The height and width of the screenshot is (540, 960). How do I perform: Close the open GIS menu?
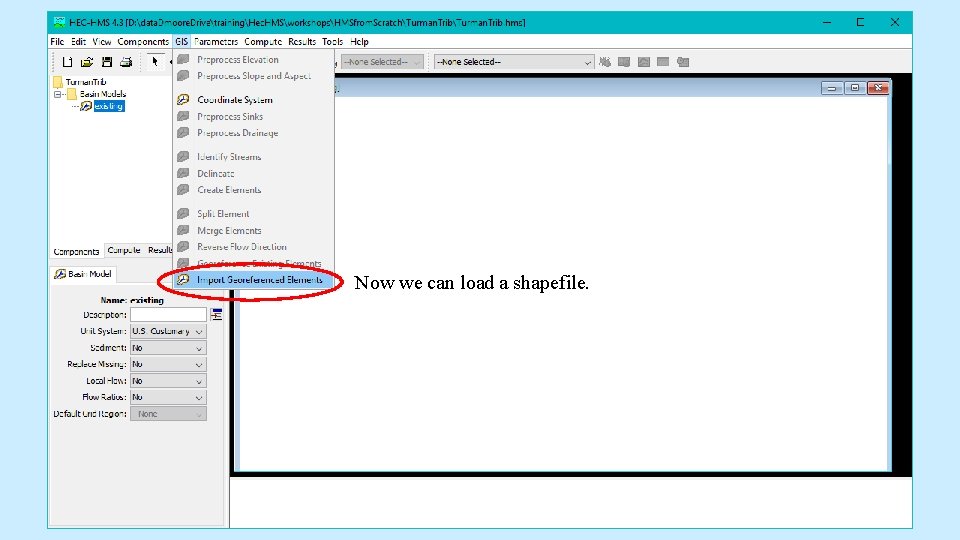(181, 42)
